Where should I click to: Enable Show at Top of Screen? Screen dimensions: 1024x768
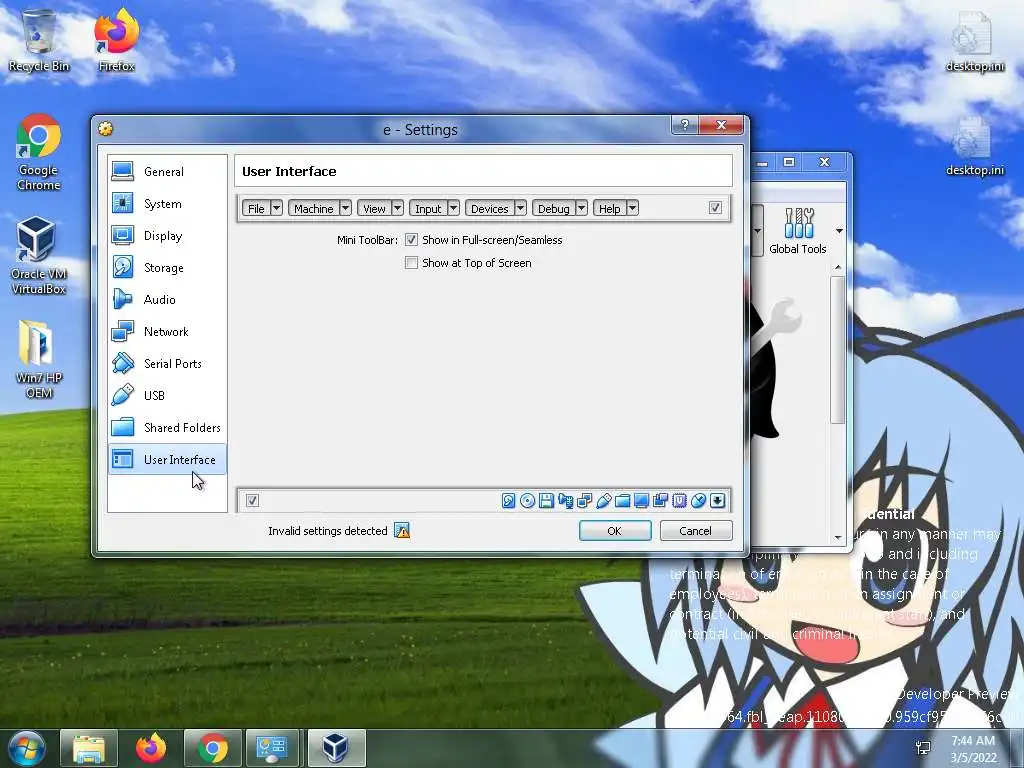coord(411,263)
